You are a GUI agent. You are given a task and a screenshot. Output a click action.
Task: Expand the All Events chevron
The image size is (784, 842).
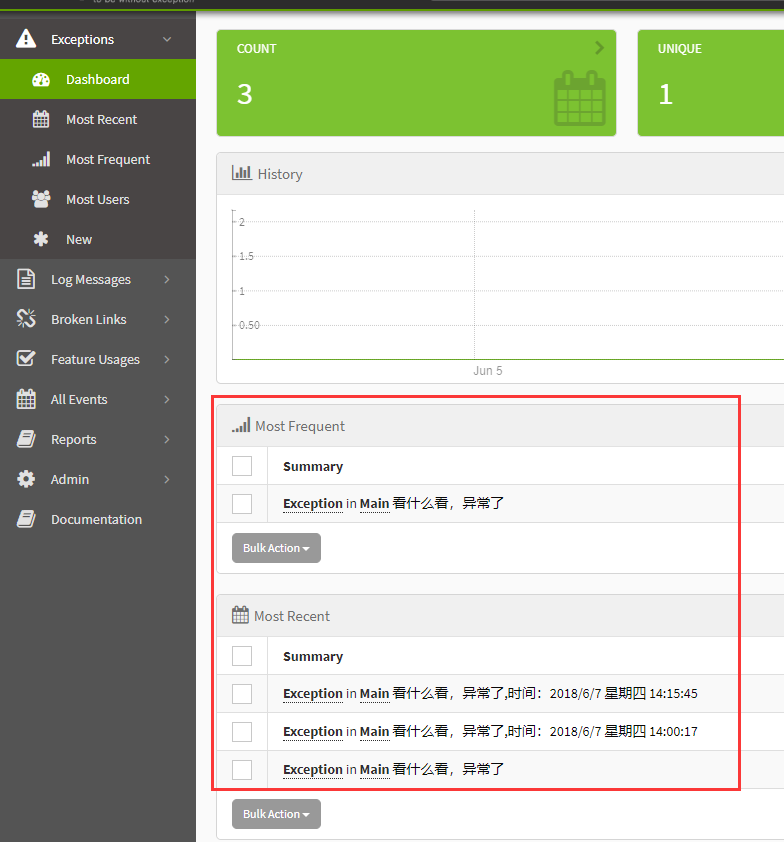point(167,399)
